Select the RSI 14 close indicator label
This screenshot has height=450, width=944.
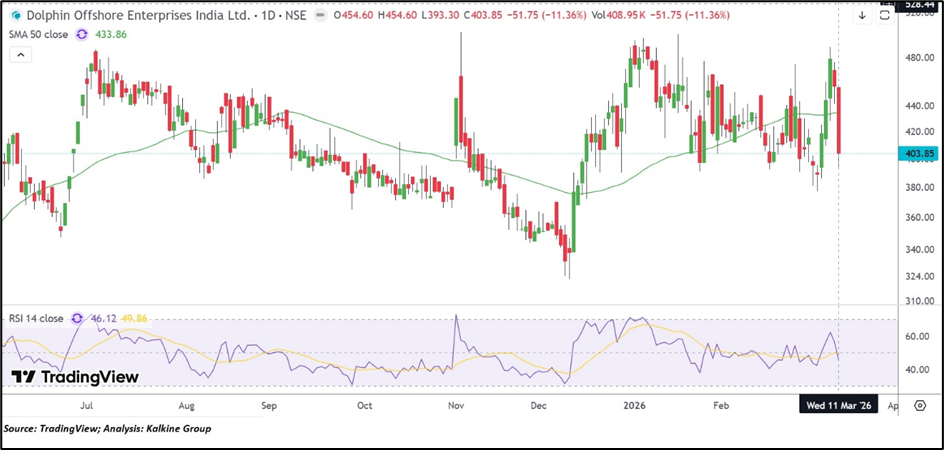32,318
